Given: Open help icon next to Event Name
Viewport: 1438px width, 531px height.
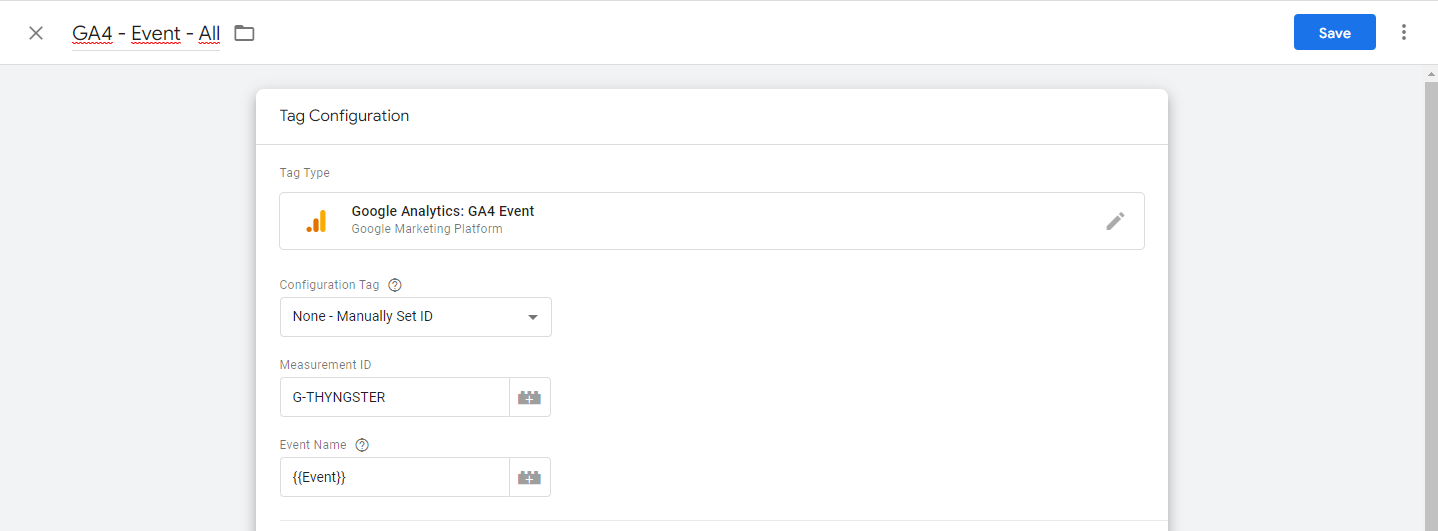Looking at the screenshot, I should pos(362,445).
